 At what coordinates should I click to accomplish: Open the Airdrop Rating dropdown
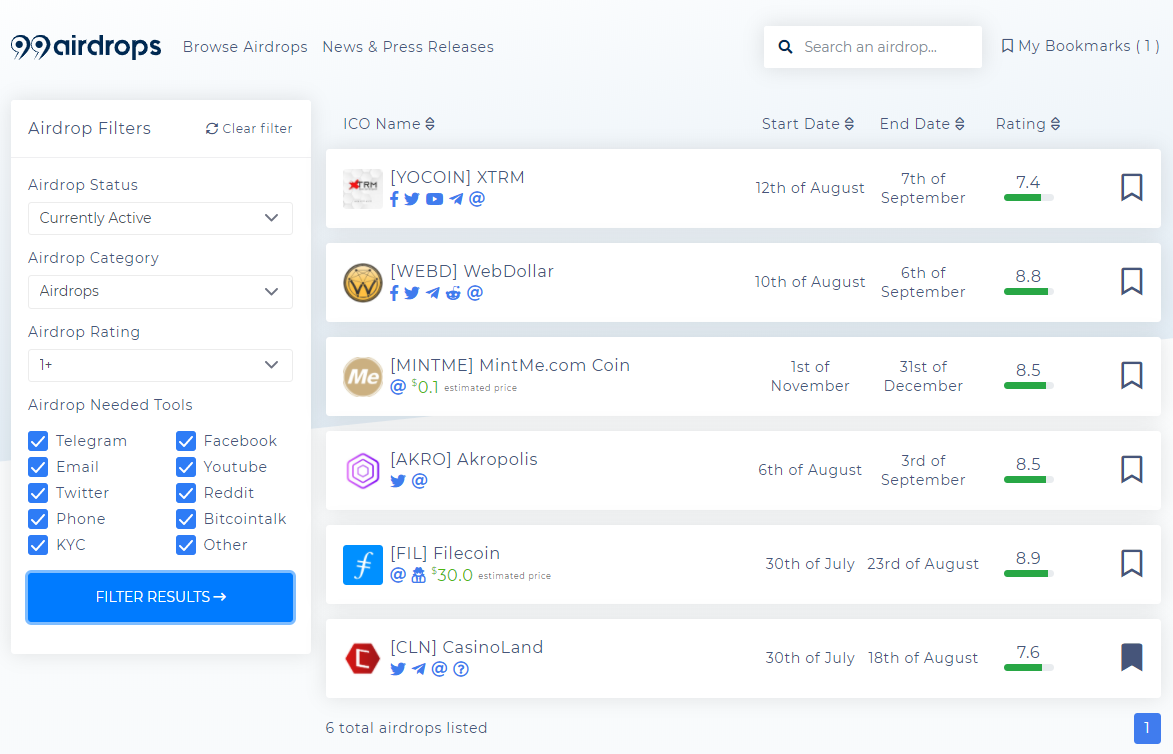[160, 365]
